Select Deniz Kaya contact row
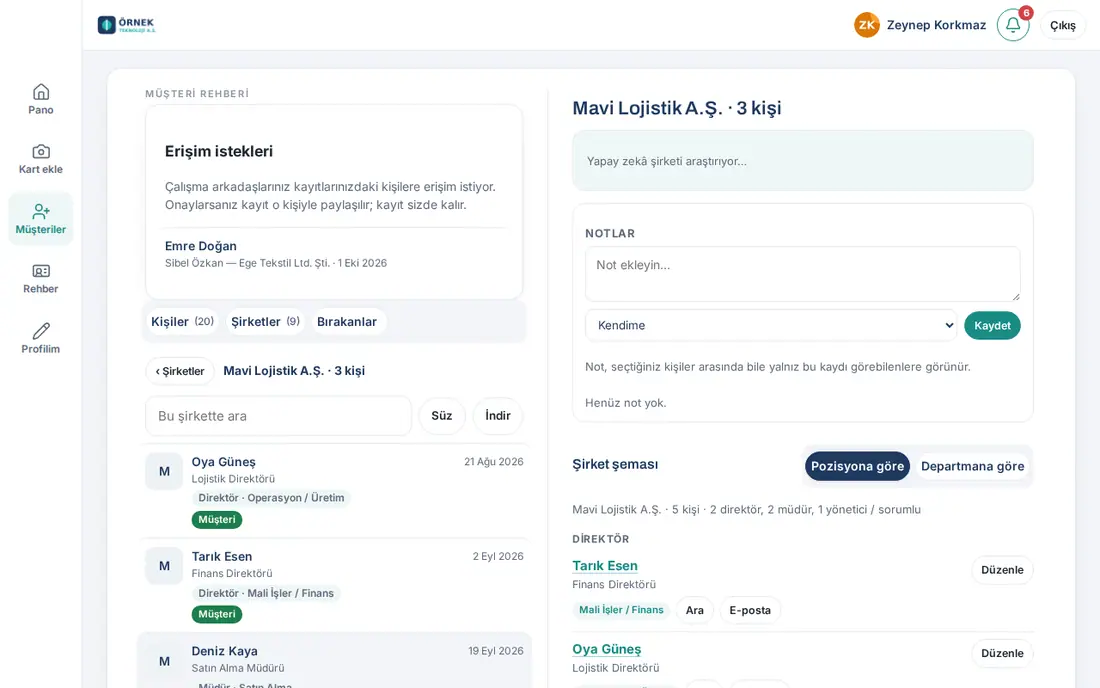Image resolution: width=1100 pixels, height=688 pixels. pos(334,661)
